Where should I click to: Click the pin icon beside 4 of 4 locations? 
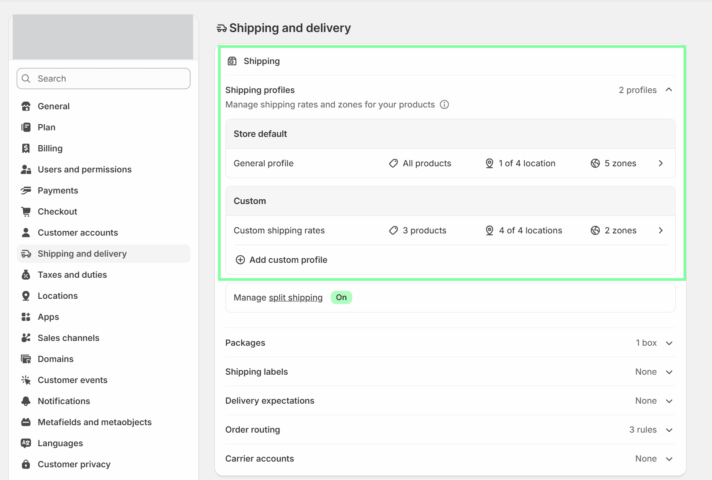[x=490, y=231]
